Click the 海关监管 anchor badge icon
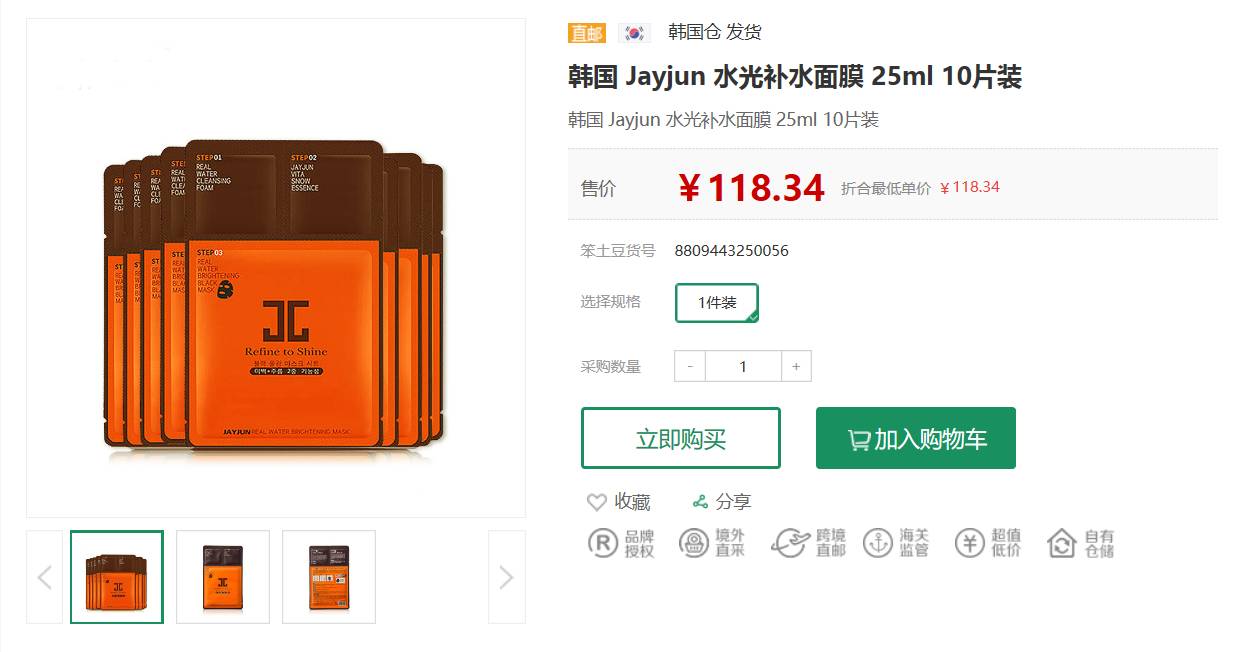The height and width of the screenshot is (652, 1244). tap(878, 543)
